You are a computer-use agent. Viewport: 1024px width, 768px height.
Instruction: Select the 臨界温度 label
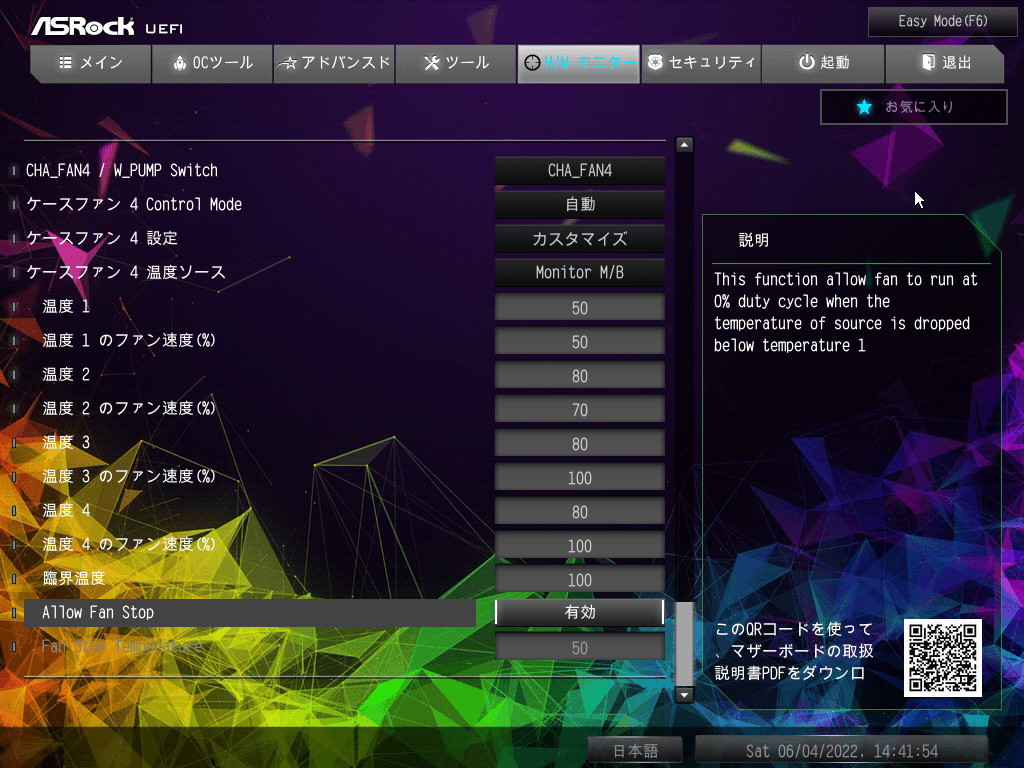[x=74, y=579]
